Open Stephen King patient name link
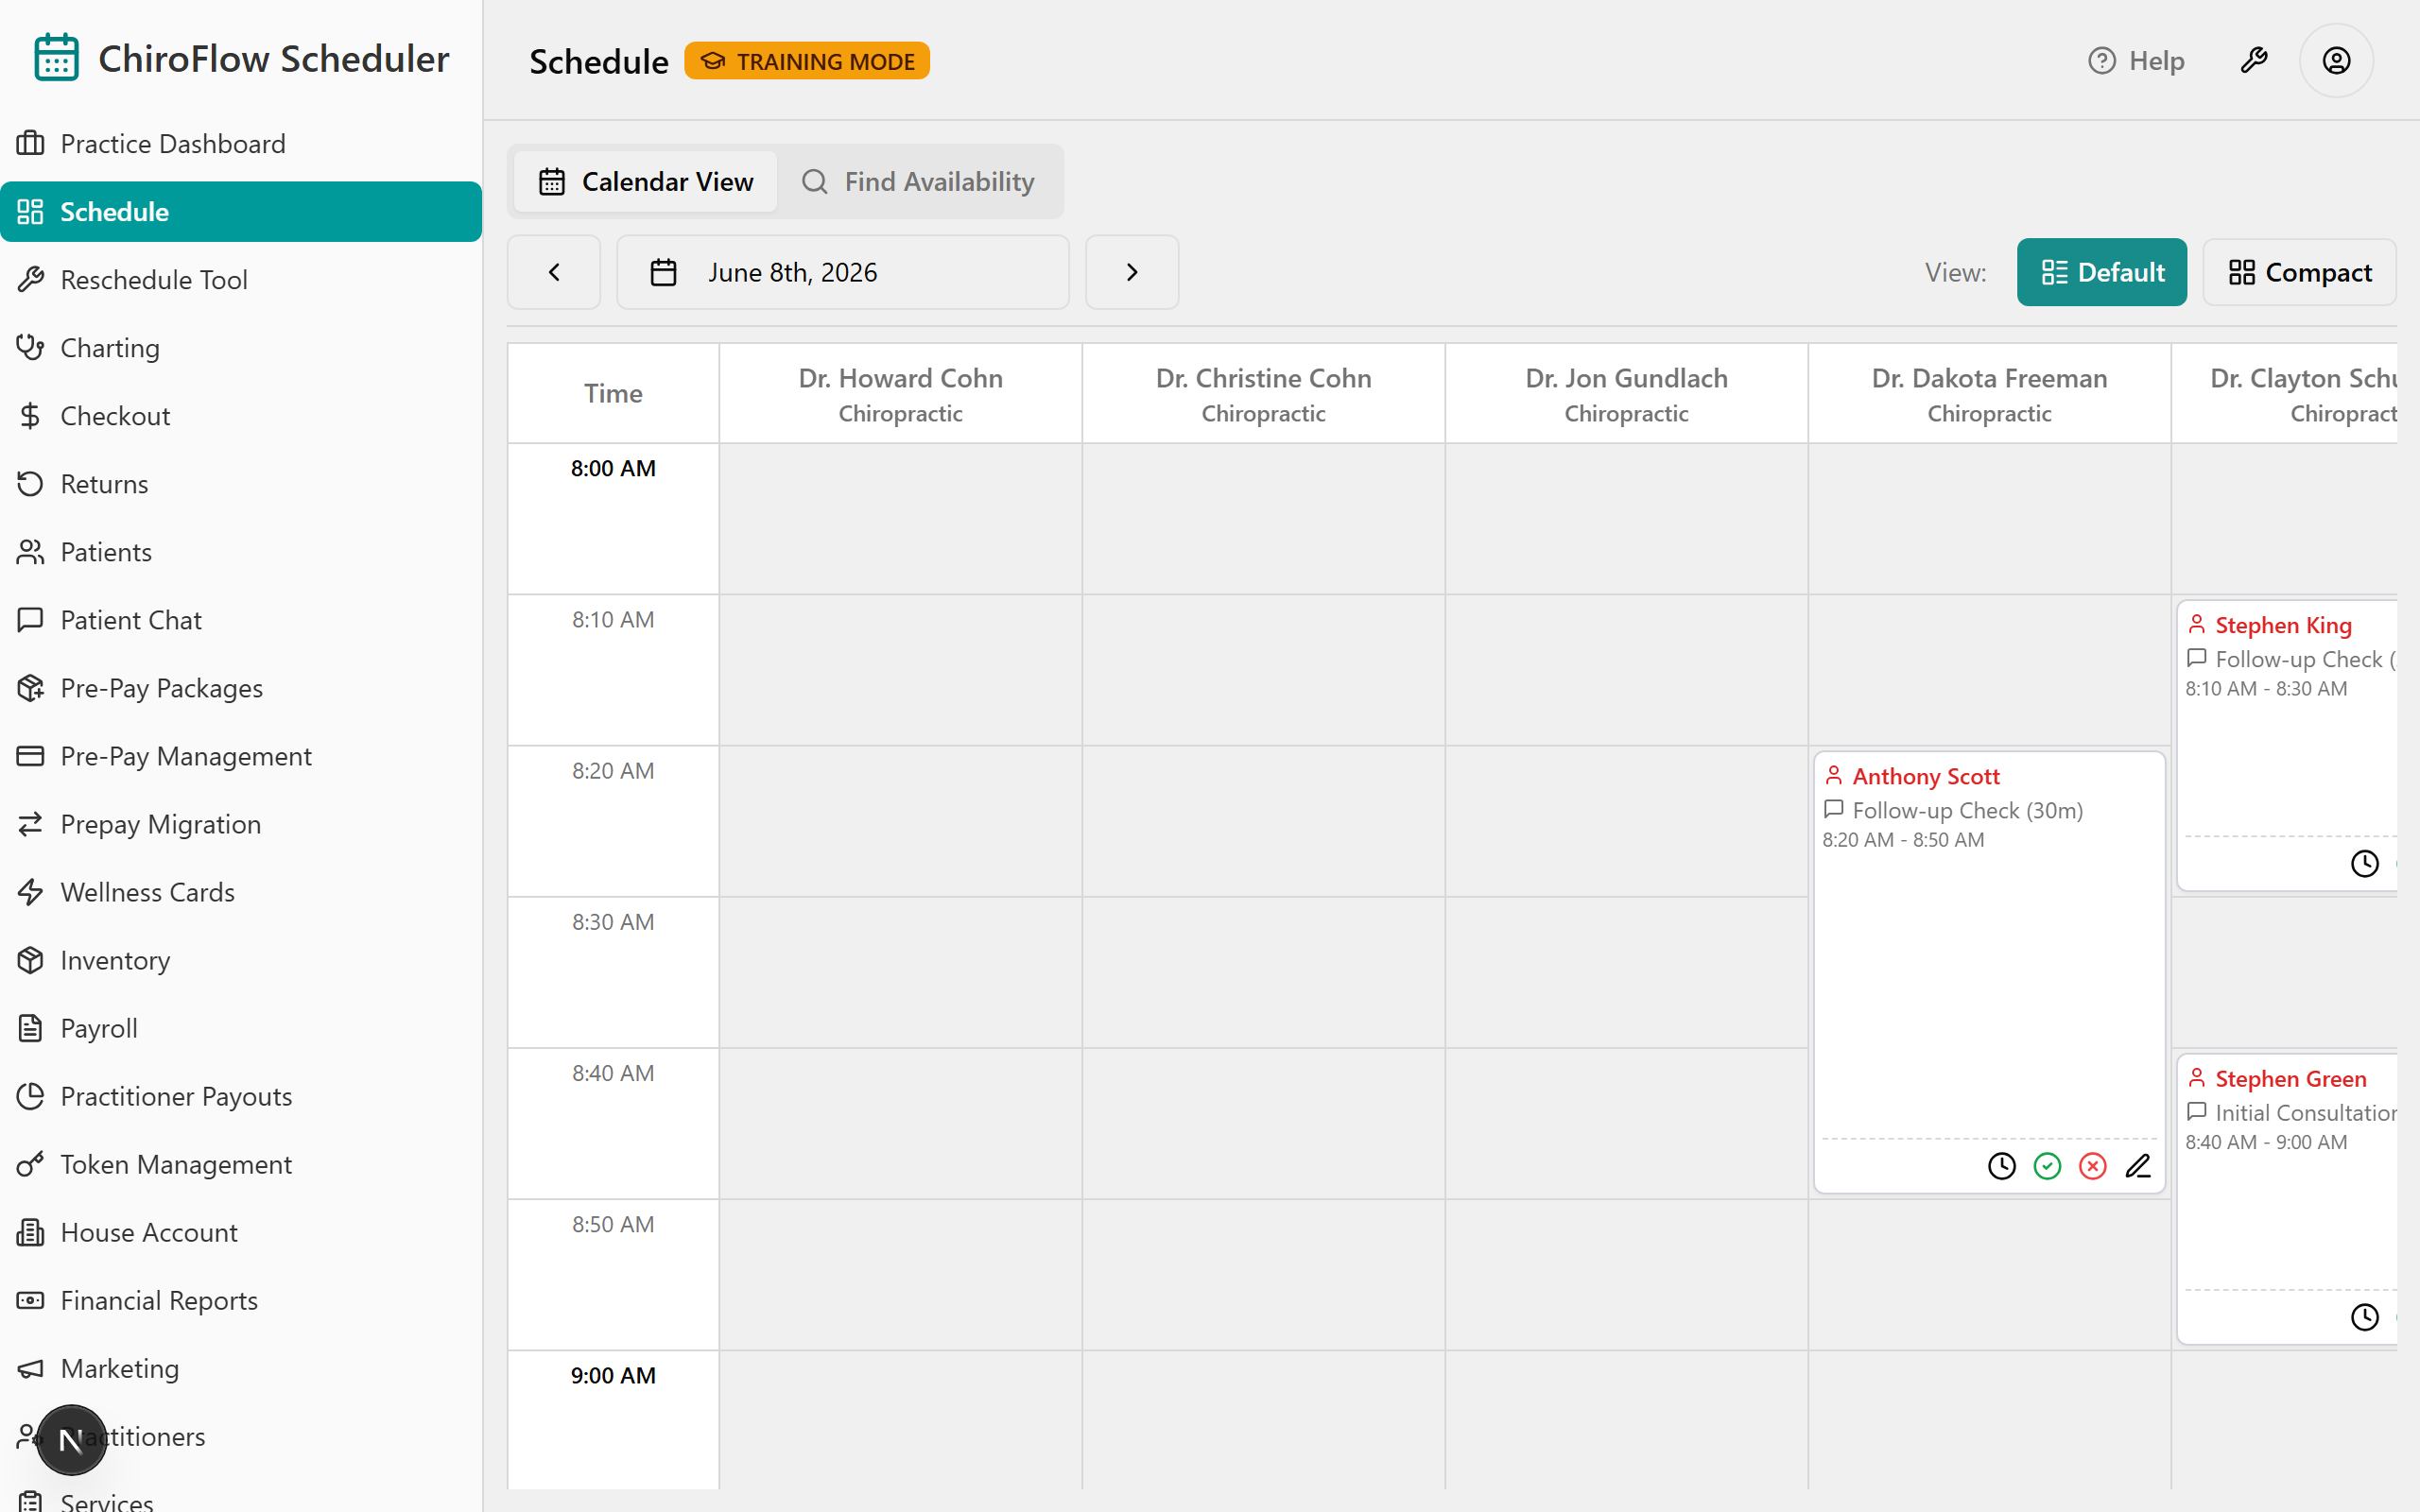The image size is (2420, 1512). point(2283,625)
